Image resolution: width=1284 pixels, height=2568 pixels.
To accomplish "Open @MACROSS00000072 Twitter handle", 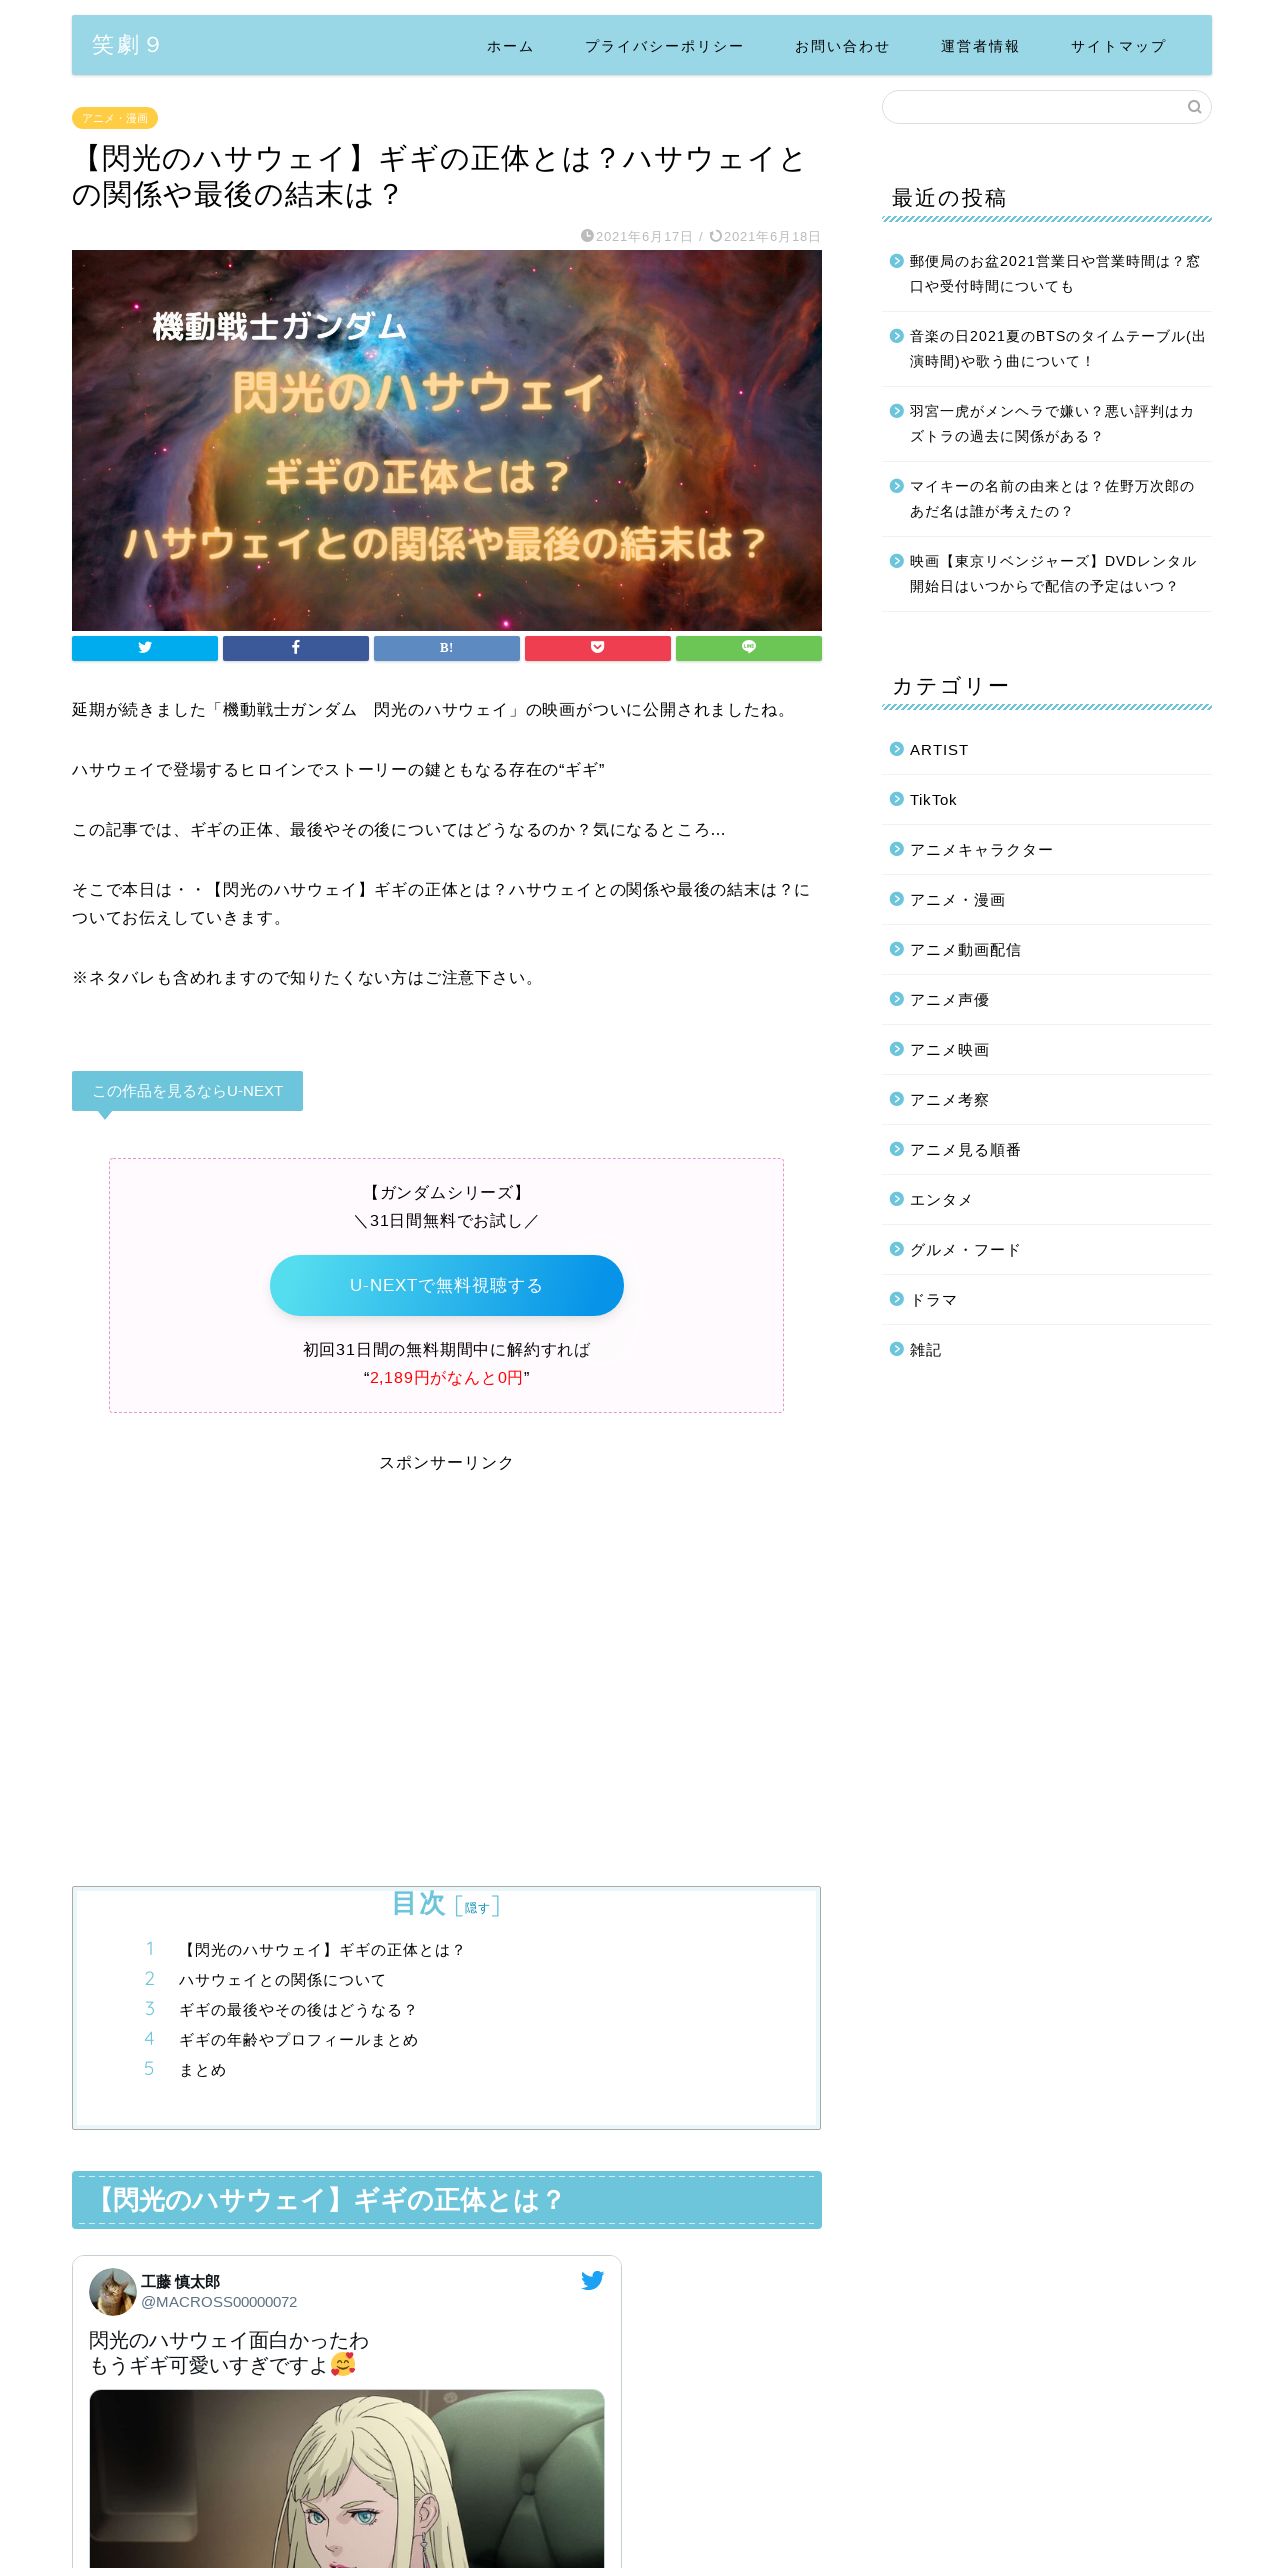I will (219, 2302).
